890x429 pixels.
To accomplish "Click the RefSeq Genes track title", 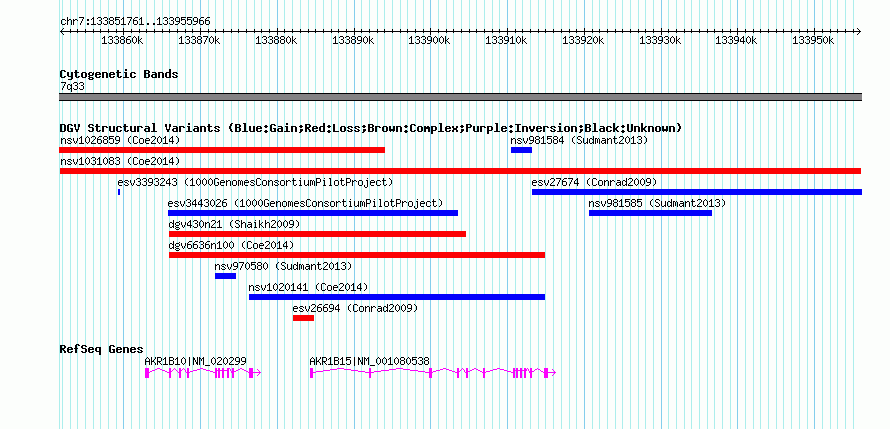I will 102,349.
